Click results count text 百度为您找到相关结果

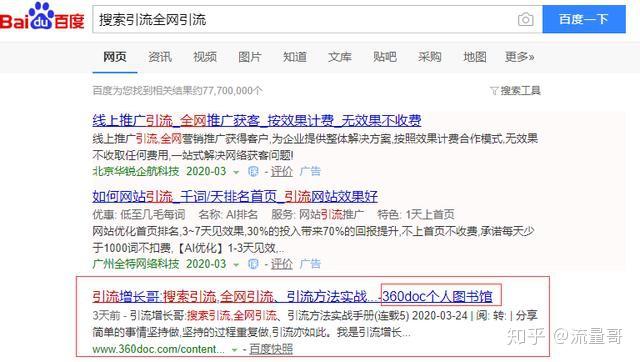click(178, 91)
